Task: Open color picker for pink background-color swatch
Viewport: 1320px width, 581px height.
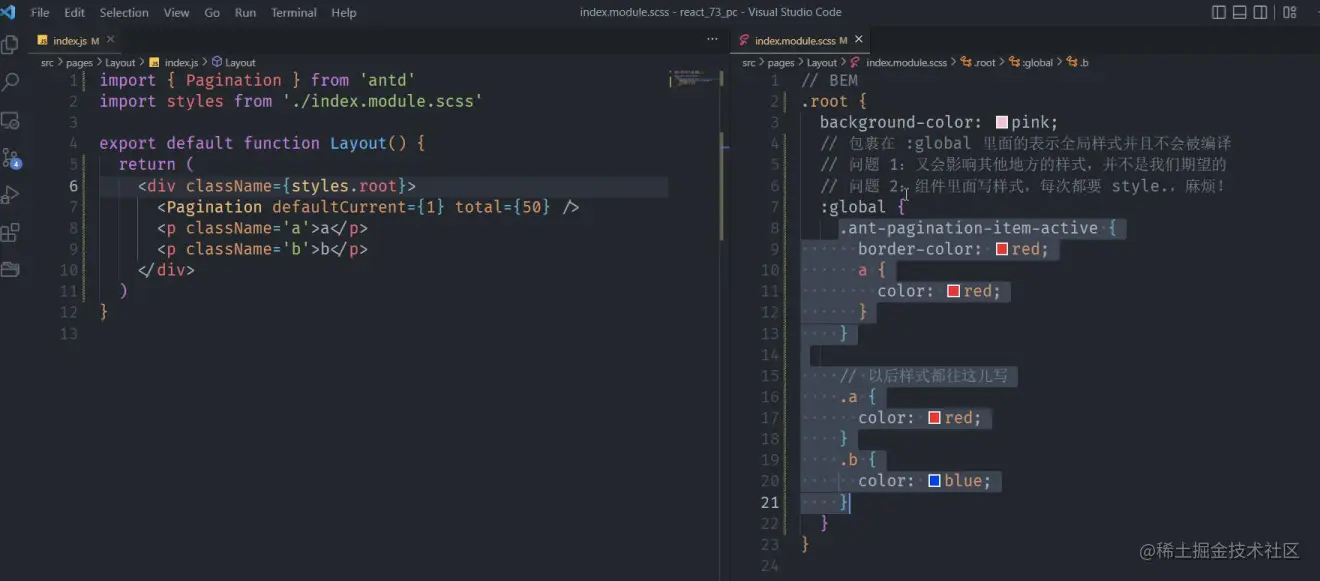Action: click(x=1002, y=123)
